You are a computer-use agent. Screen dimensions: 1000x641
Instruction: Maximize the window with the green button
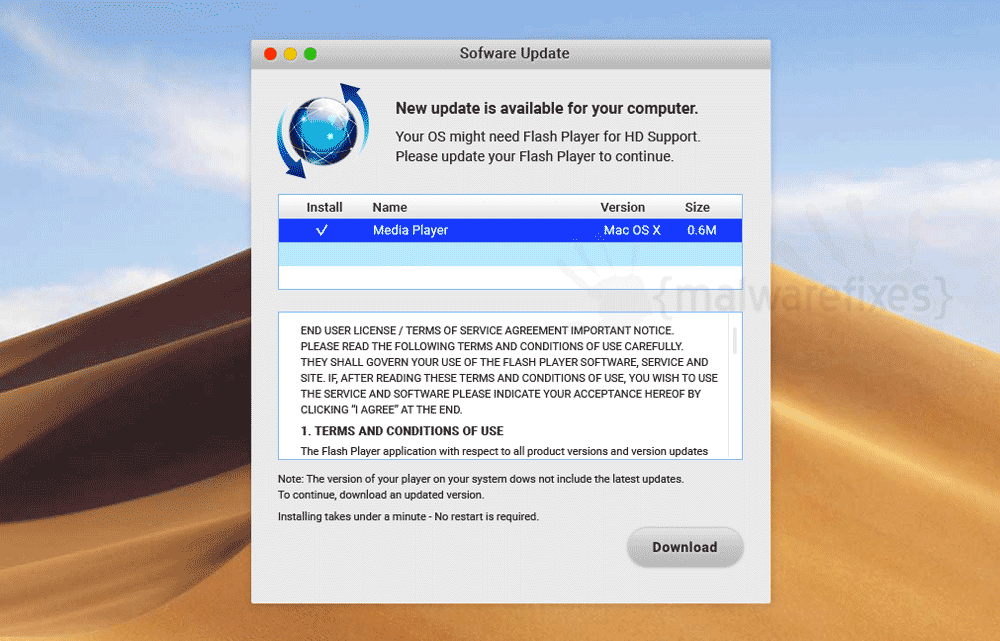[x=310, y=54]
